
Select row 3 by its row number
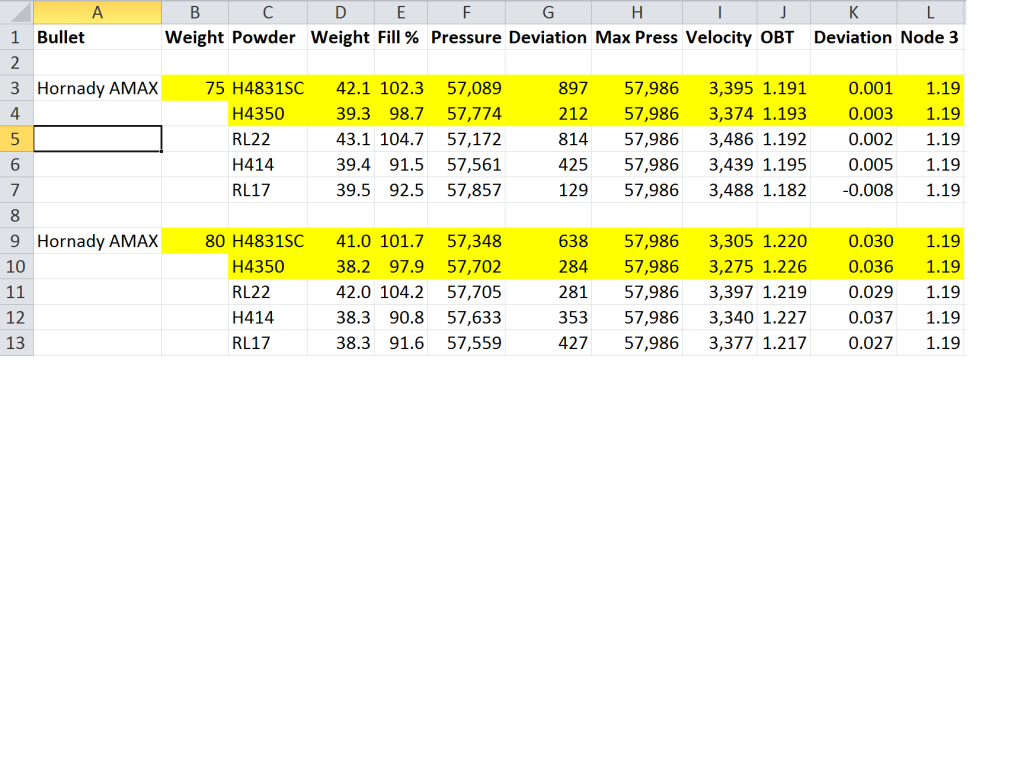pos(16,88)
